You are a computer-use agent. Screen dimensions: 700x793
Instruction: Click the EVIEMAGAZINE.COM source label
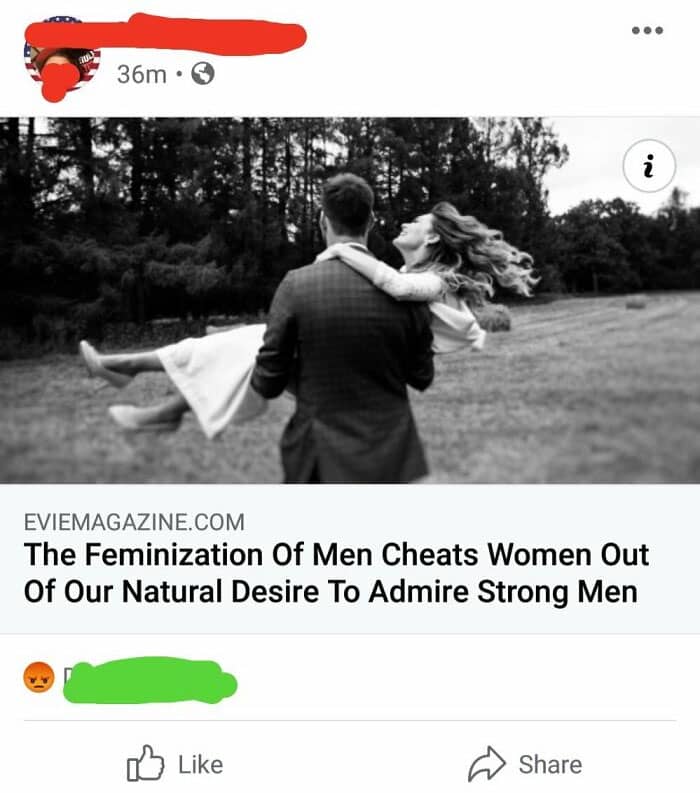point(135,522)
